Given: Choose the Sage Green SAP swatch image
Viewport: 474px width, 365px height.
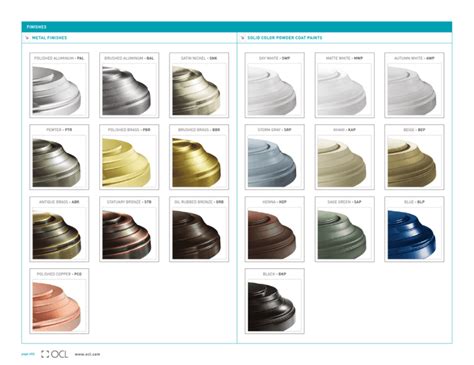Looking at the screenshot, I should [x=342, y=235].
